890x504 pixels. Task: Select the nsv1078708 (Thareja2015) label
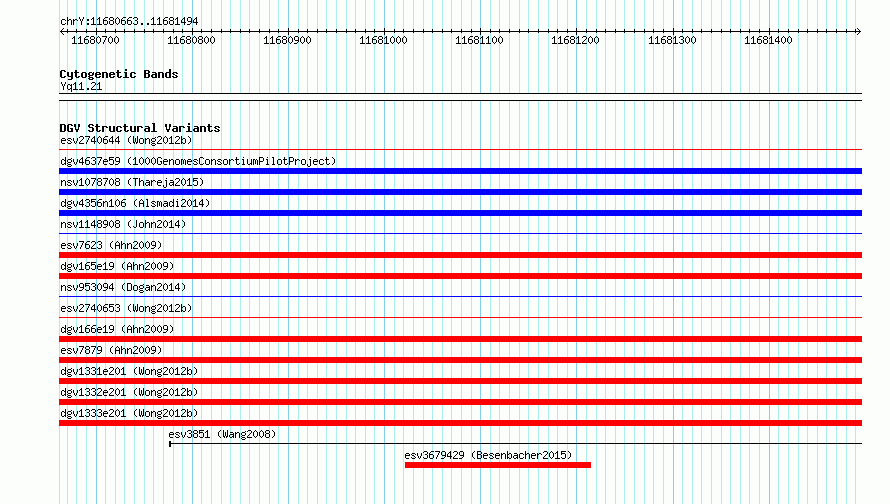[x=132, y=182]
